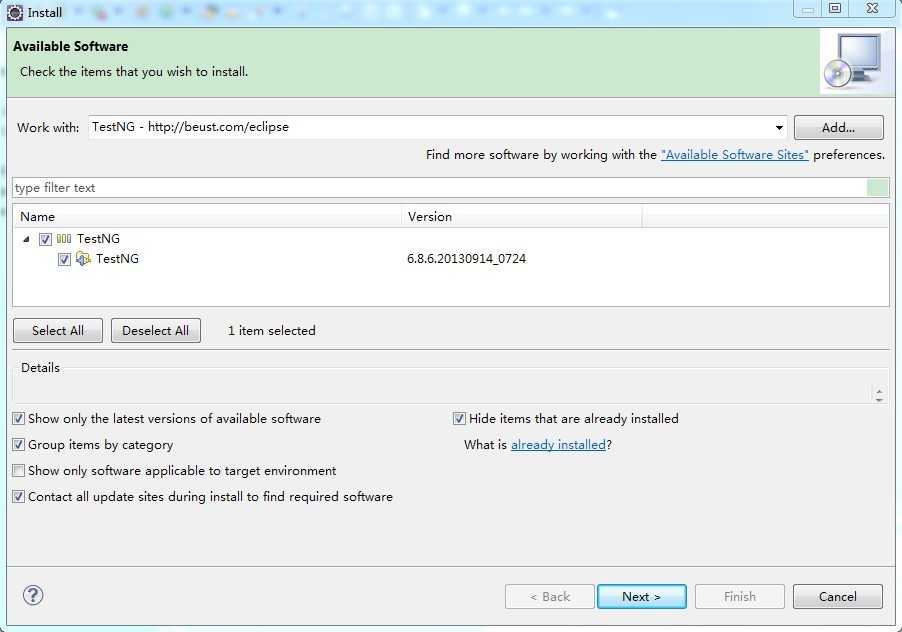This screenshot has width=902, height=632.
Task: Sort by the Version column header
Action: point(522,217)
